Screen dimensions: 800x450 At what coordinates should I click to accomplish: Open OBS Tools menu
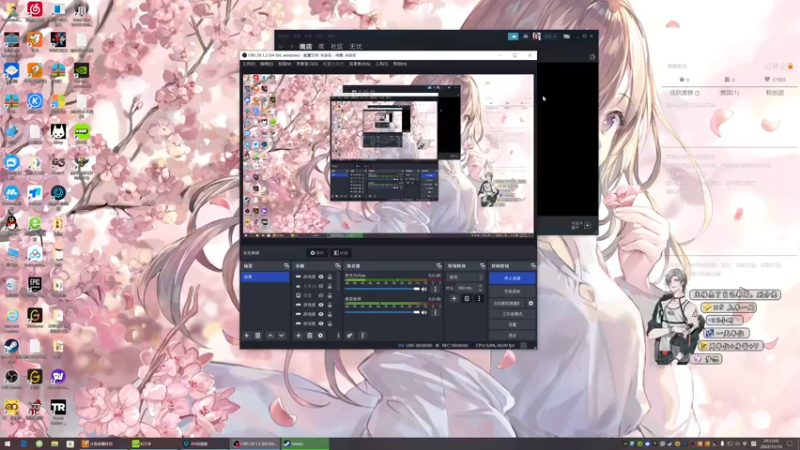pyautogui.click(x=382, y=64)
